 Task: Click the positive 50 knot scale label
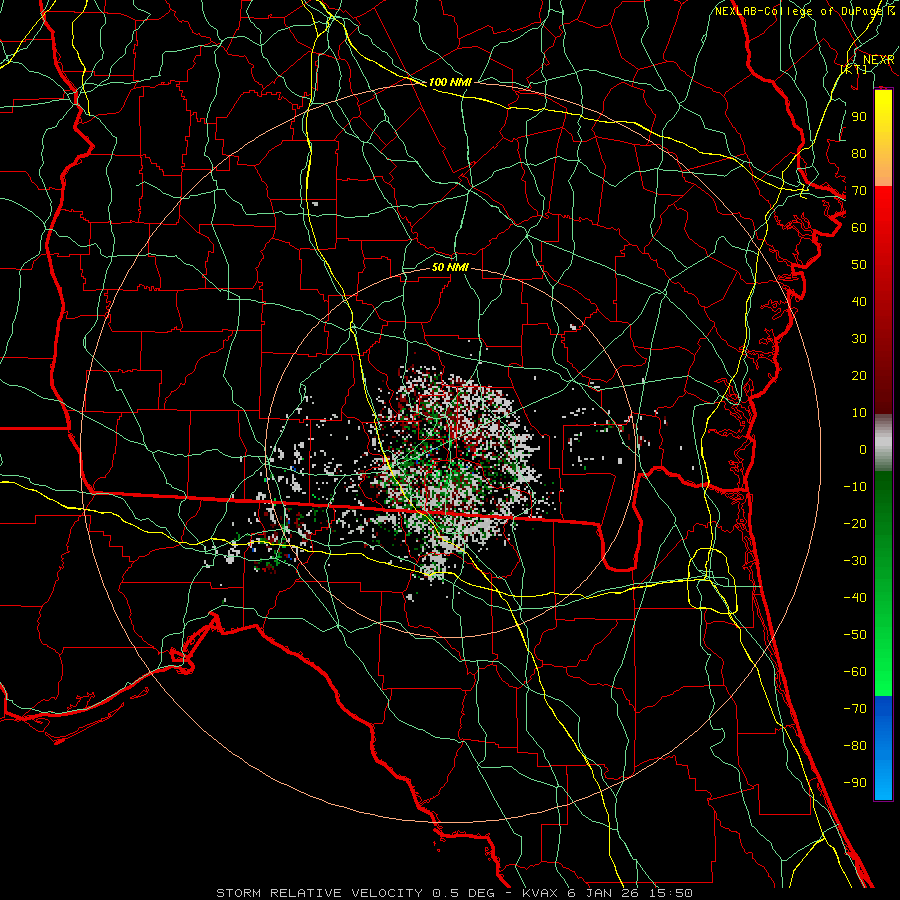point(859,265)
